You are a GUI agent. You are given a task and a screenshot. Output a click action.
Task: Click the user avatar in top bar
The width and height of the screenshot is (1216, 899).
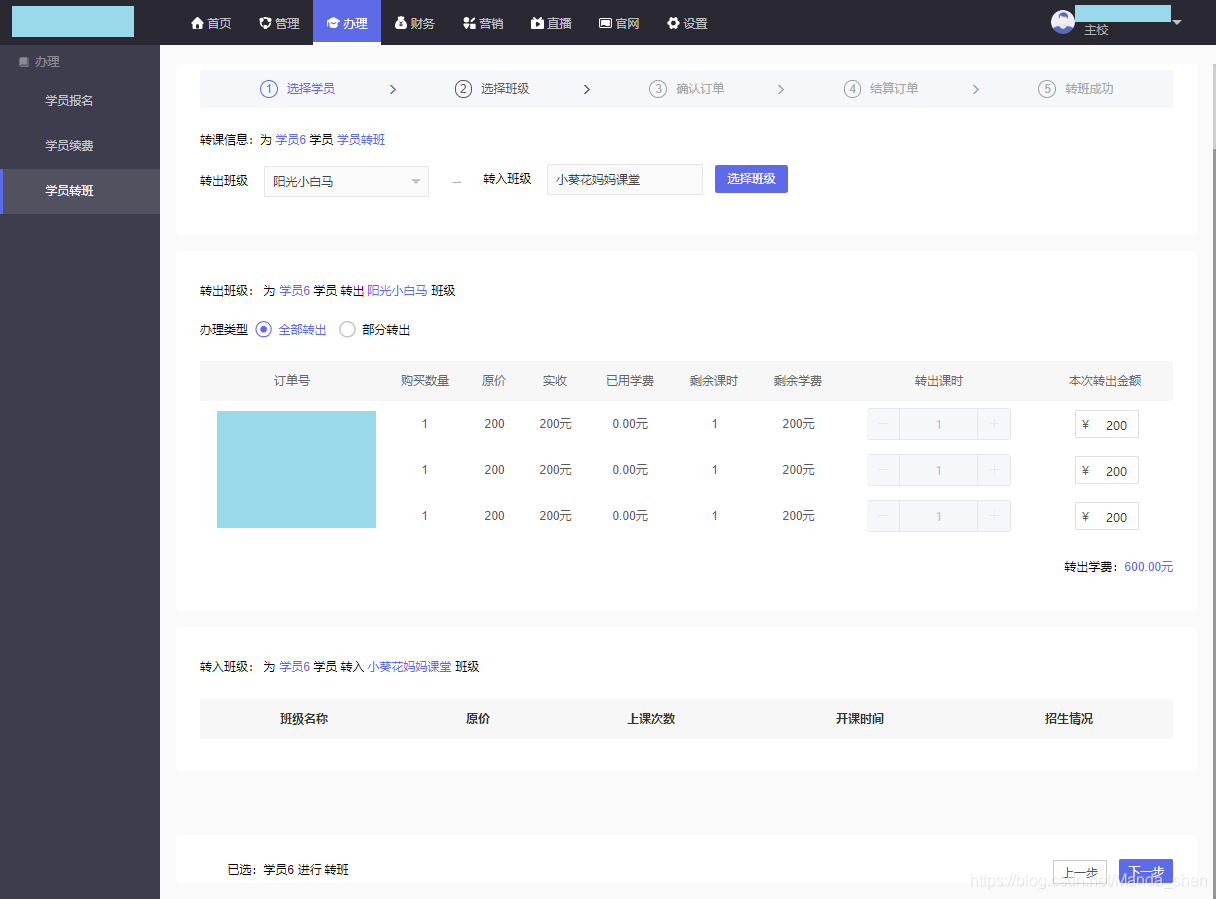[x=1062, y=20]
